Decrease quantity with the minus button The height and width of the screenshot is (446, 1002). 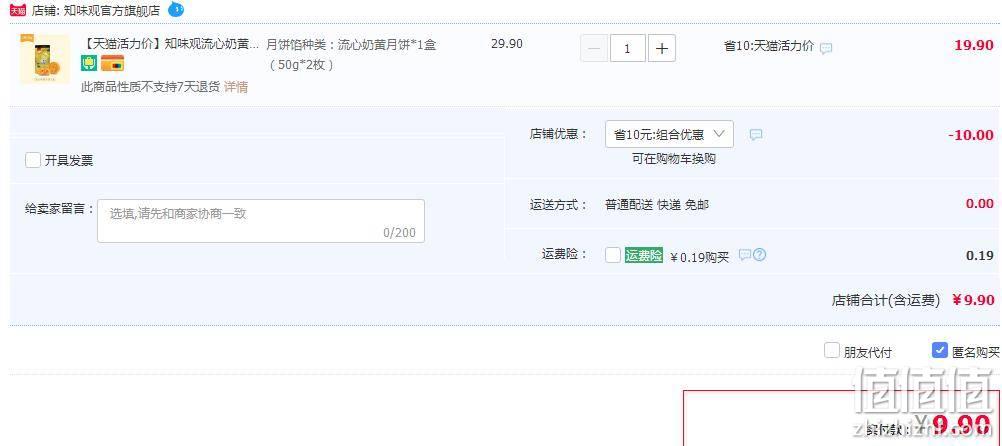point(594,49)
